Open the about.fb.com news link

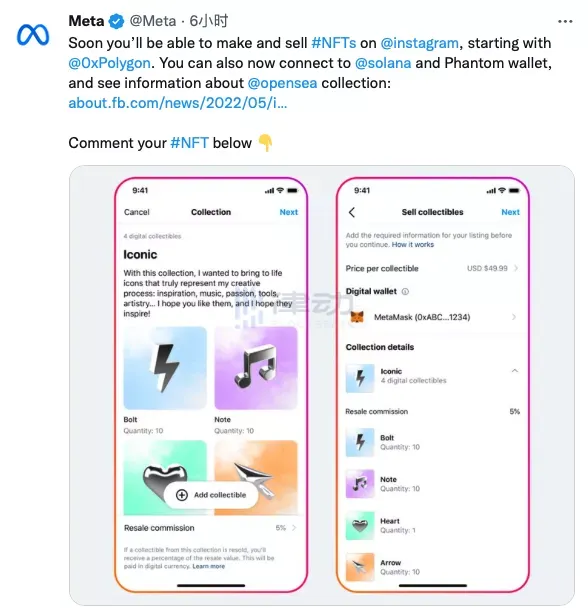click(x=178, y=103)
